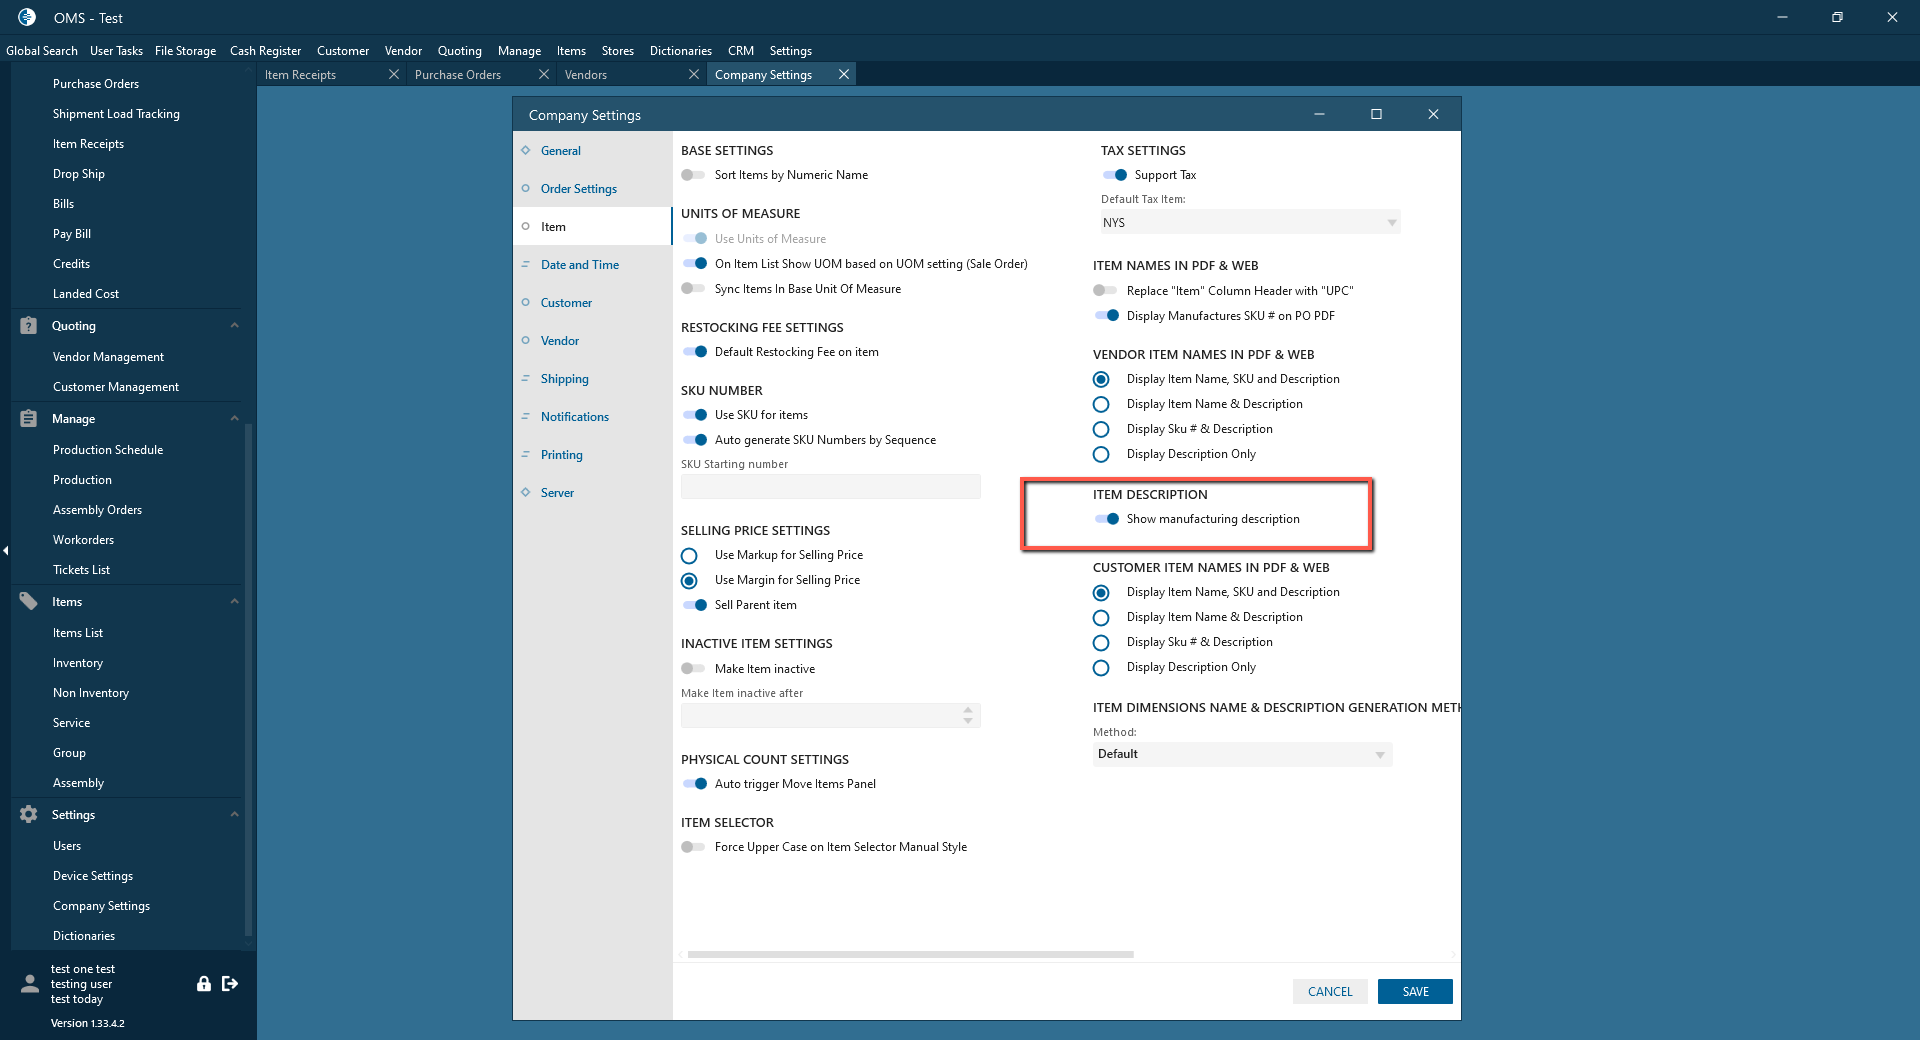
Task: Toggle Sync Items In Base Unit Of Measure
Action: coord(693,289)
